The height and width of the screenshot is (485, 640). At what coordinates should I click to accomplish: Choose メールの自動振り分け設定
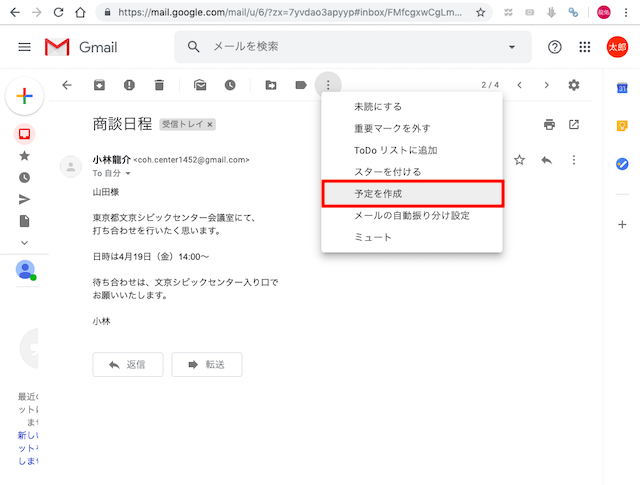(412, 215)
